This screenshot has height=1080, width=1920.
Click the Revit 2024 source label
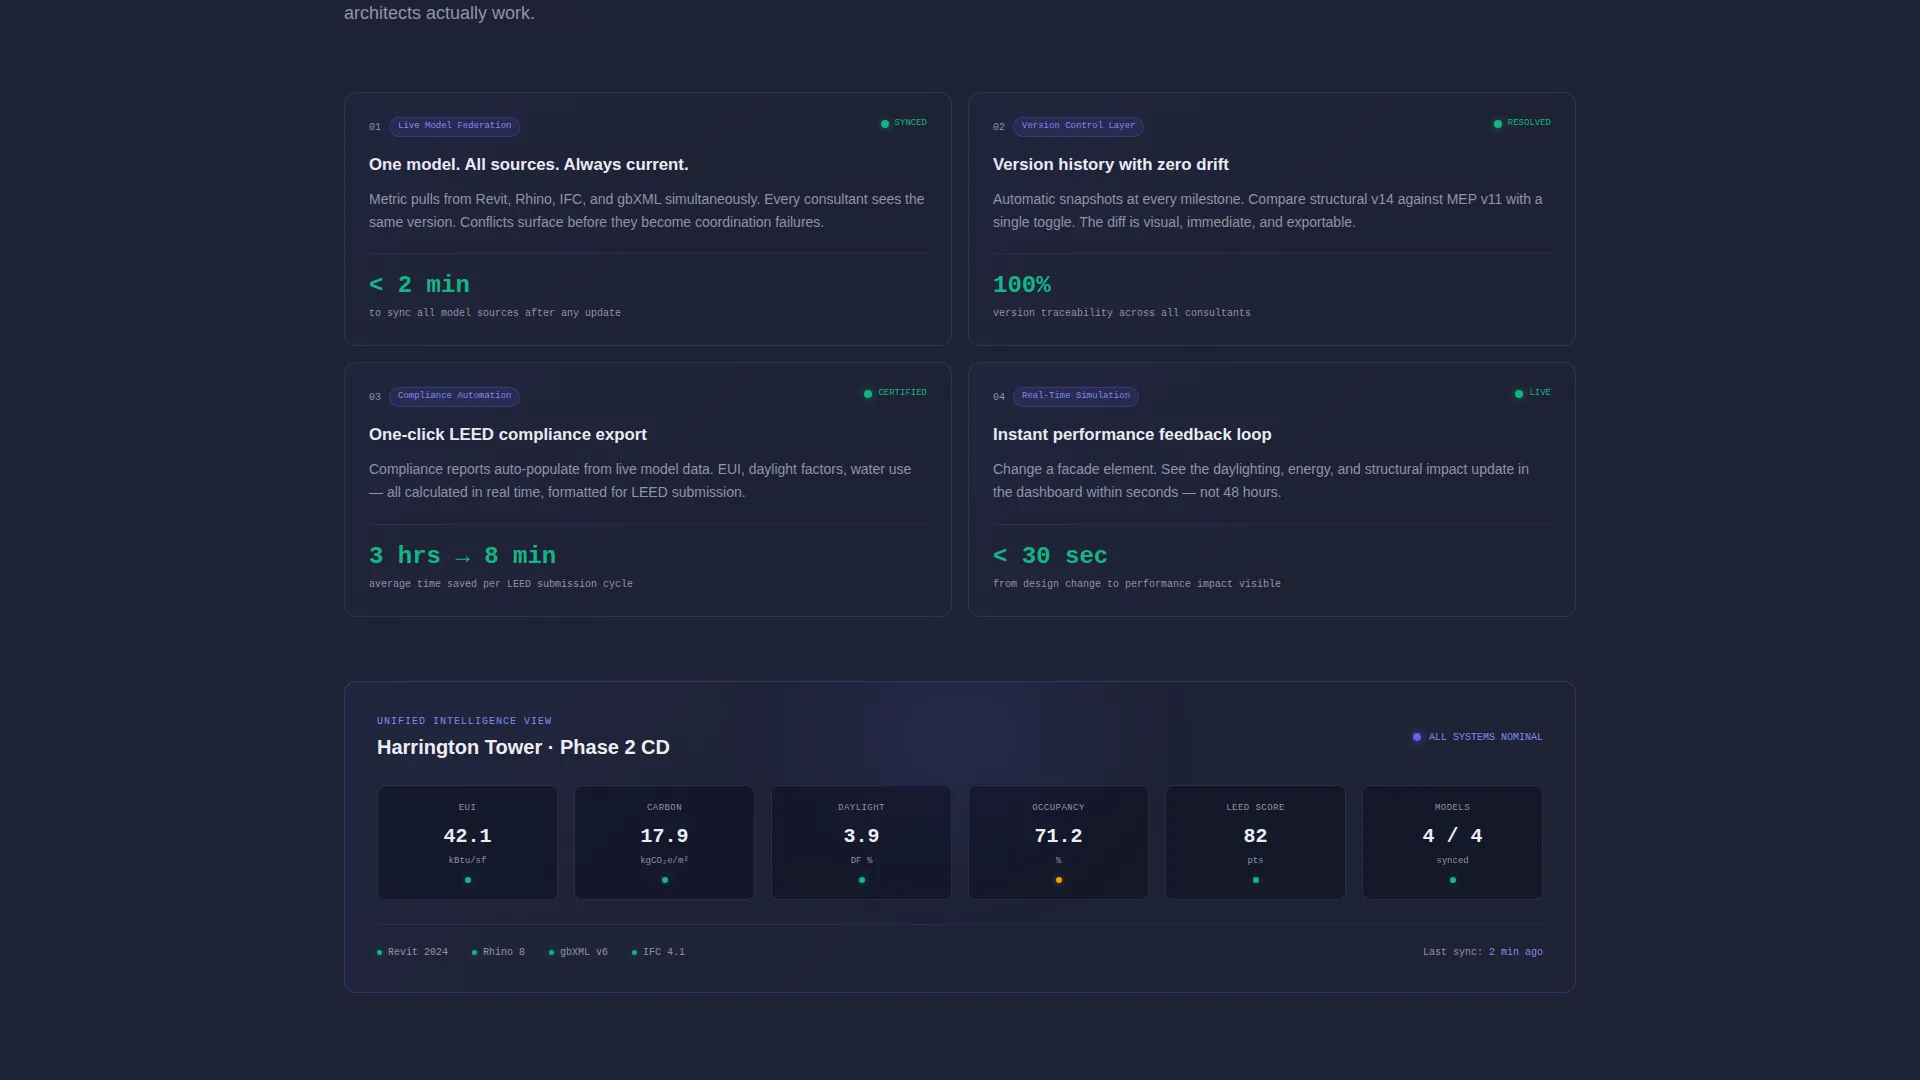pyautogui.click(x=412, y=952)
